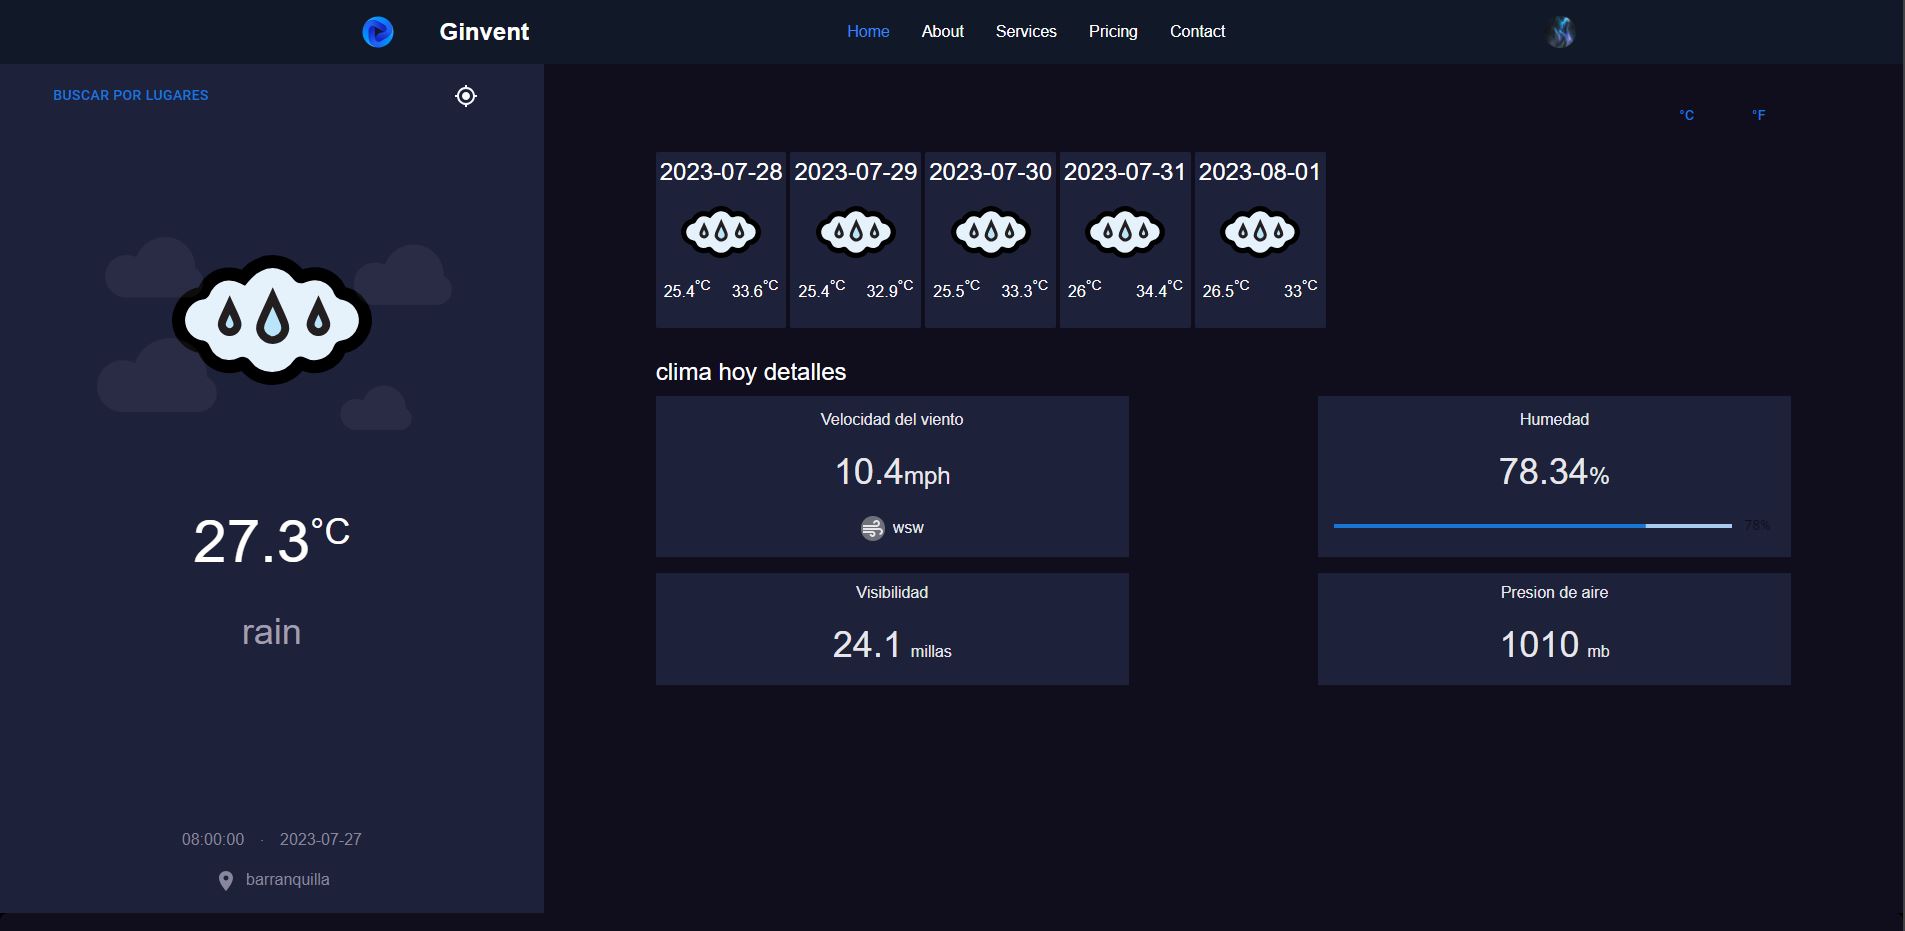This screenshot has height=931, width=1905.
Task: Go to the About page
Action: [x=942, y=32]
